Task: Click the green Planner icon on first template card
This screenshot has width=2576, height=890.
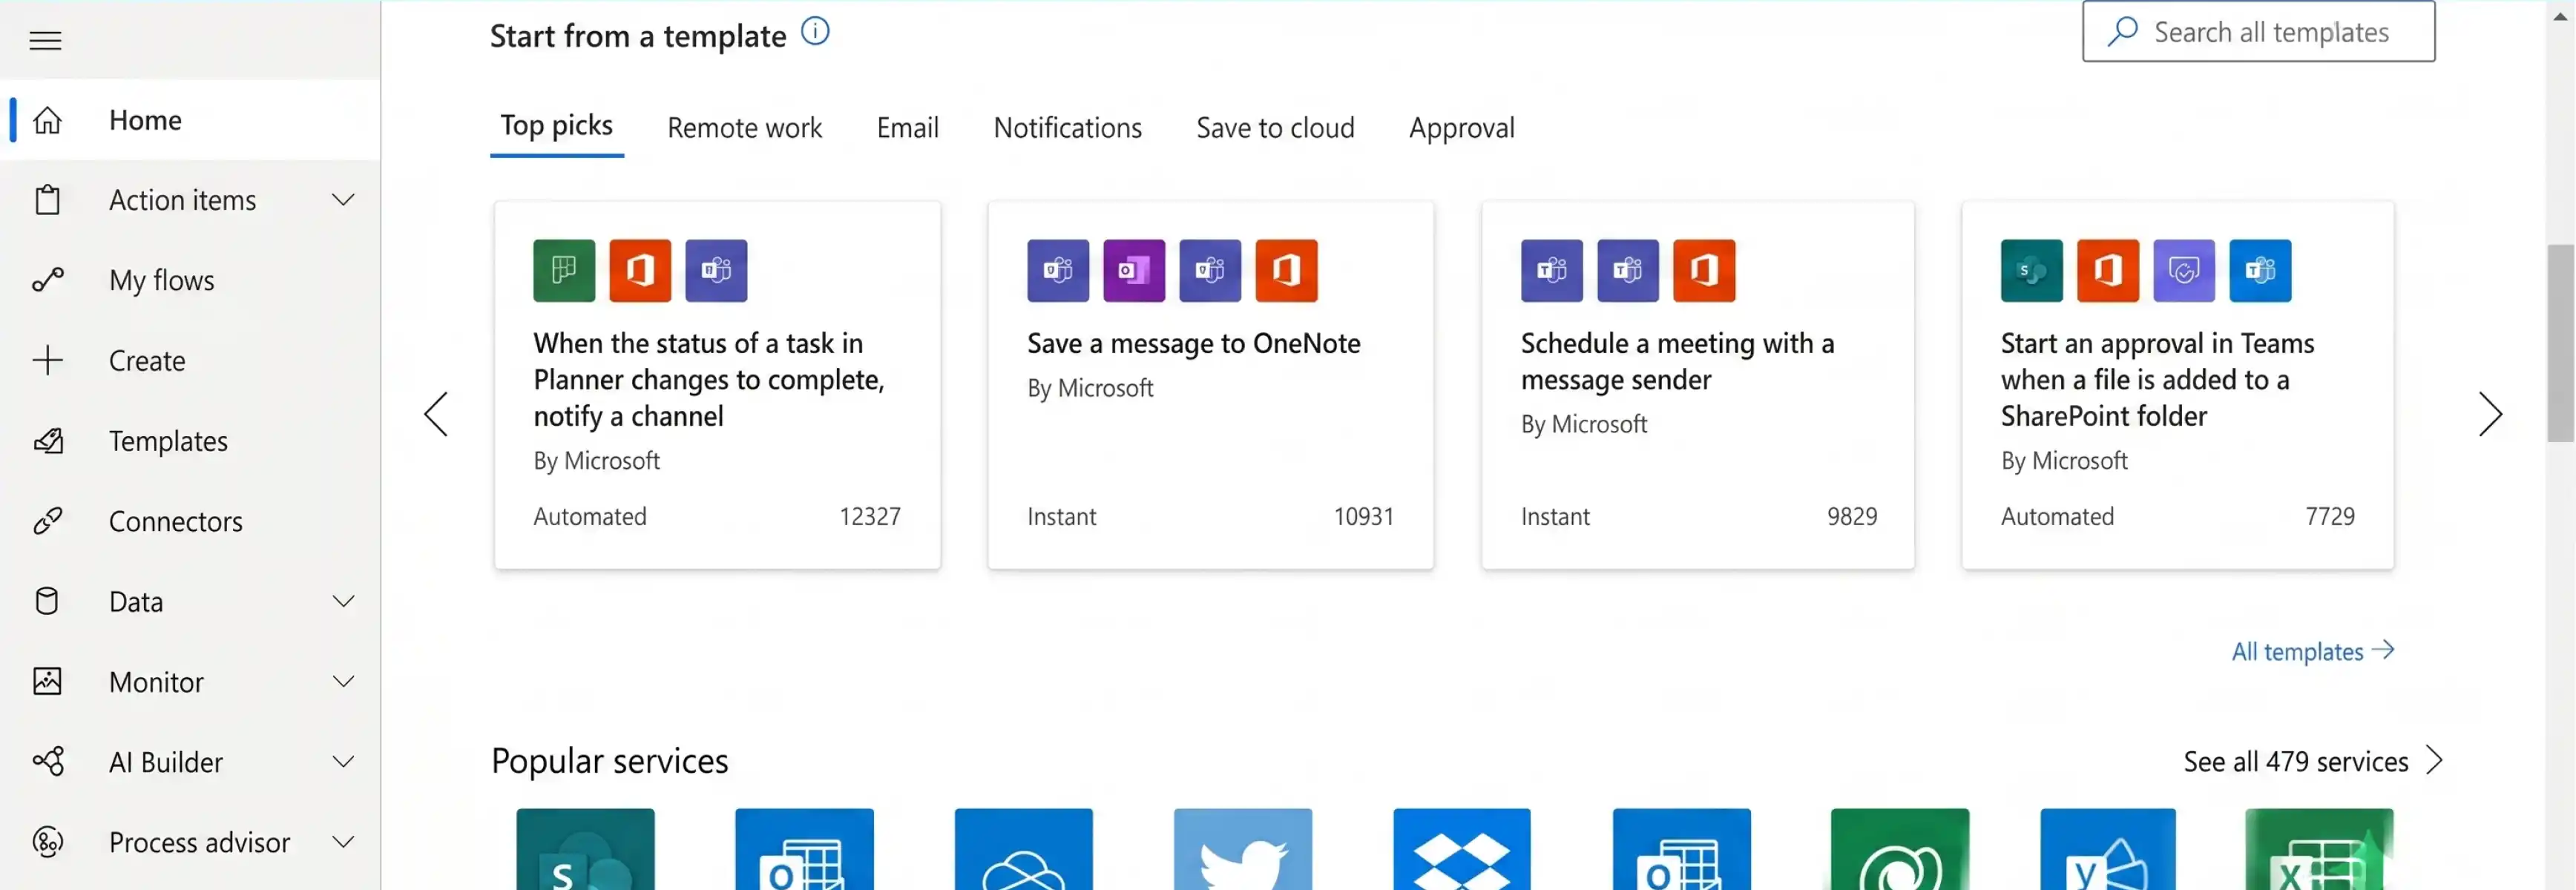Action: (x=564, y=270)
